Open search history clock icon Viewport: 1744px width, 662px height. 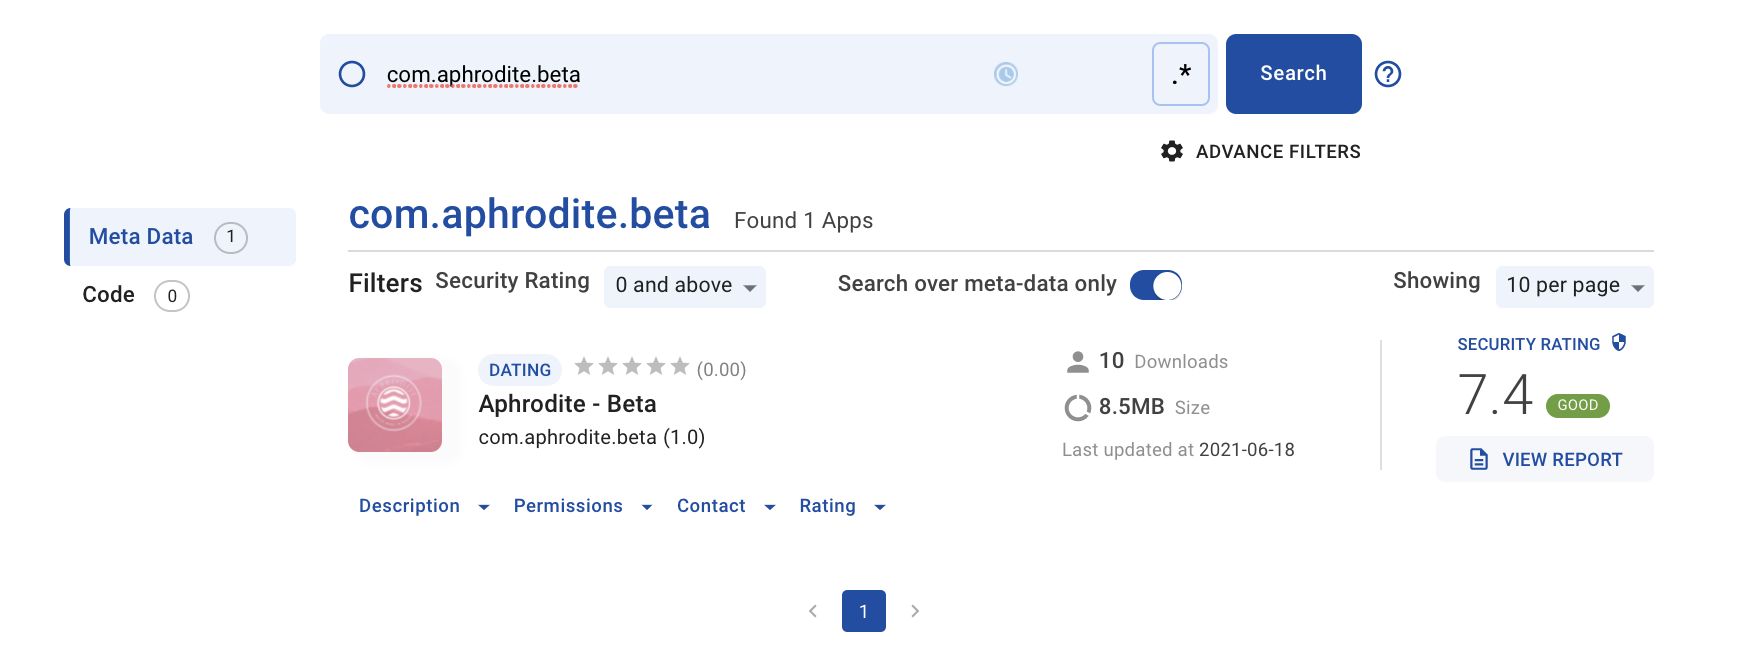pos(1006,74)
